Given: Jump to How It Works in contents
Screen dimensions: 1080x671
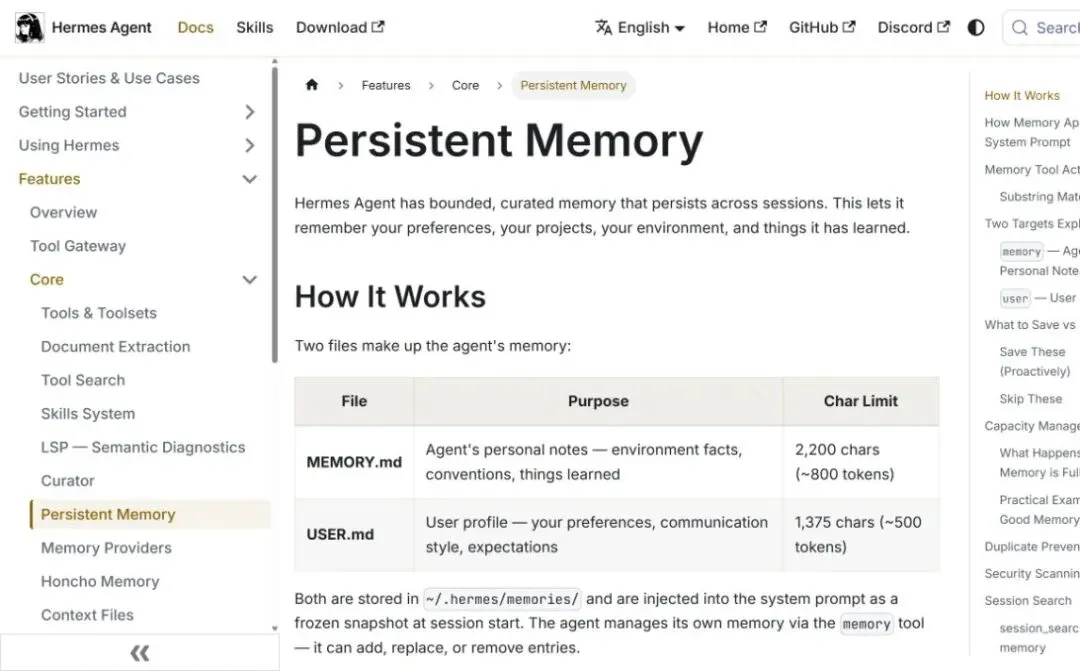Looking at the screenshot, I should pos(1022,96).
